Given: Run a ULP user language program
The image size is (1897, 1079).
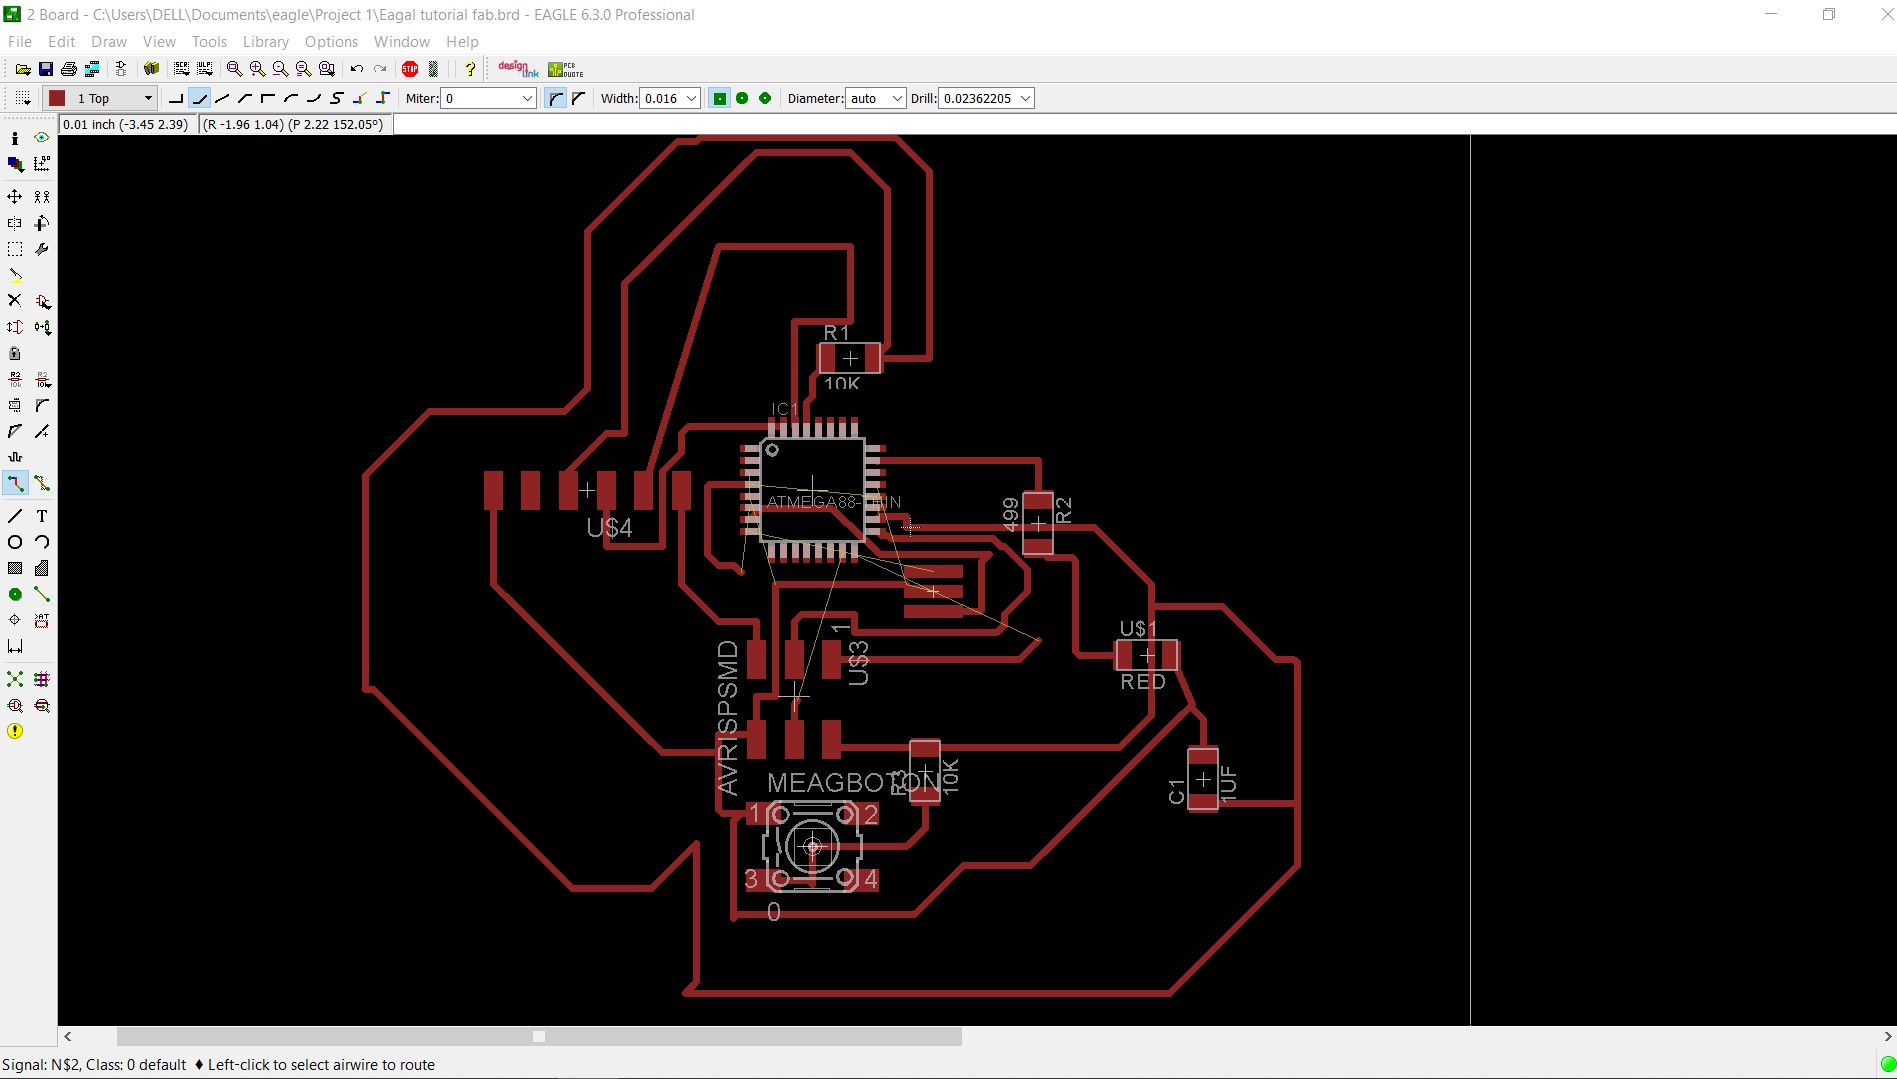Looking at the screenshot, I should 205,69.
